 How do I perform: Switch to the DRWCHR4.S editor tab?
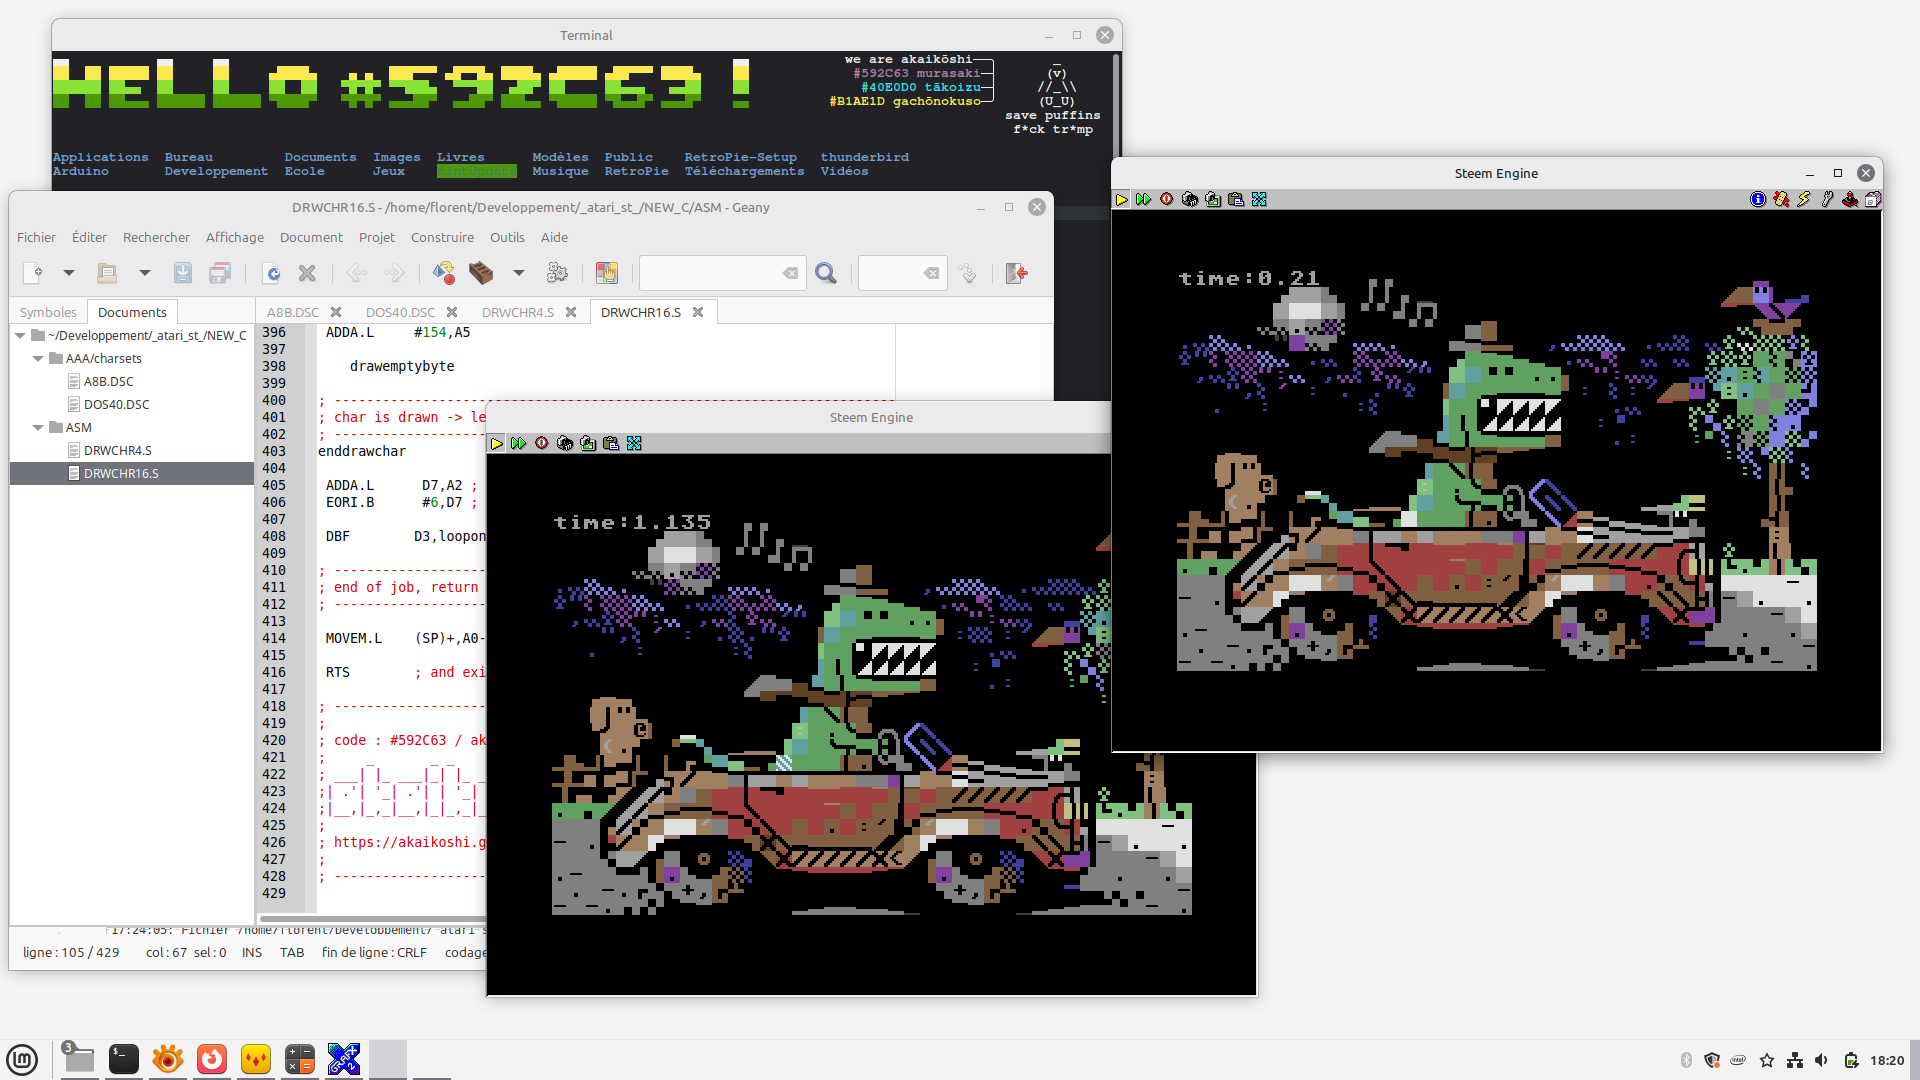point(518,312)
